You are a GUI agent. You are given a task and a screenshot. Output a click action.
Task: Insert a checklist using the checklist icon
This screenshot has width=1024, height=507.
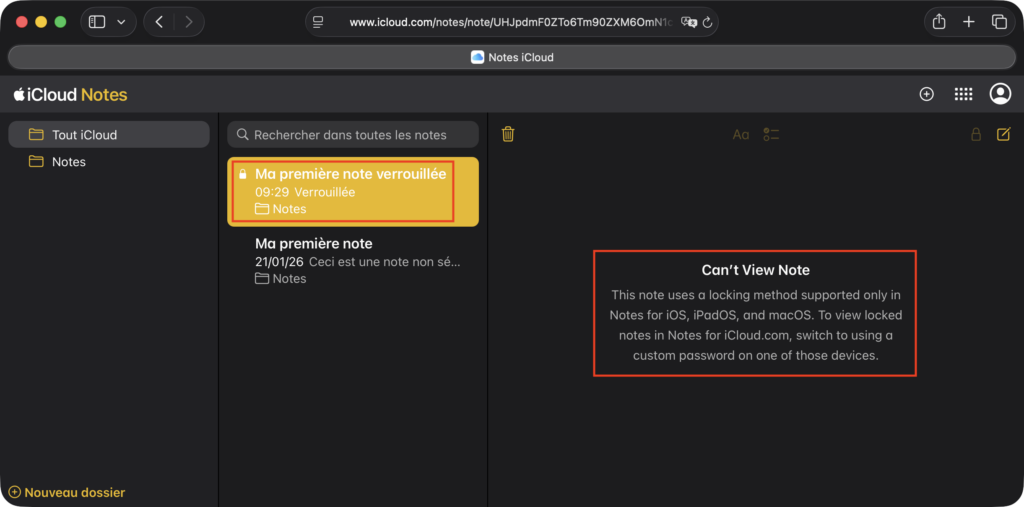771,134
